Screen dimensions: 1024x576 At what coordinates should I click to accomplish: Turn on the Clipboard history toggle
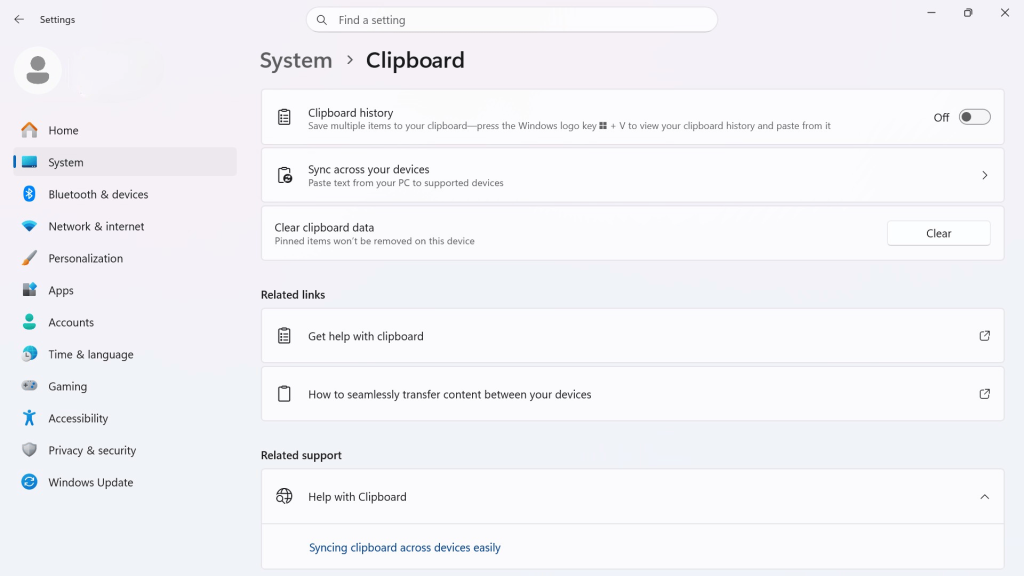click(x=974, y=118)
